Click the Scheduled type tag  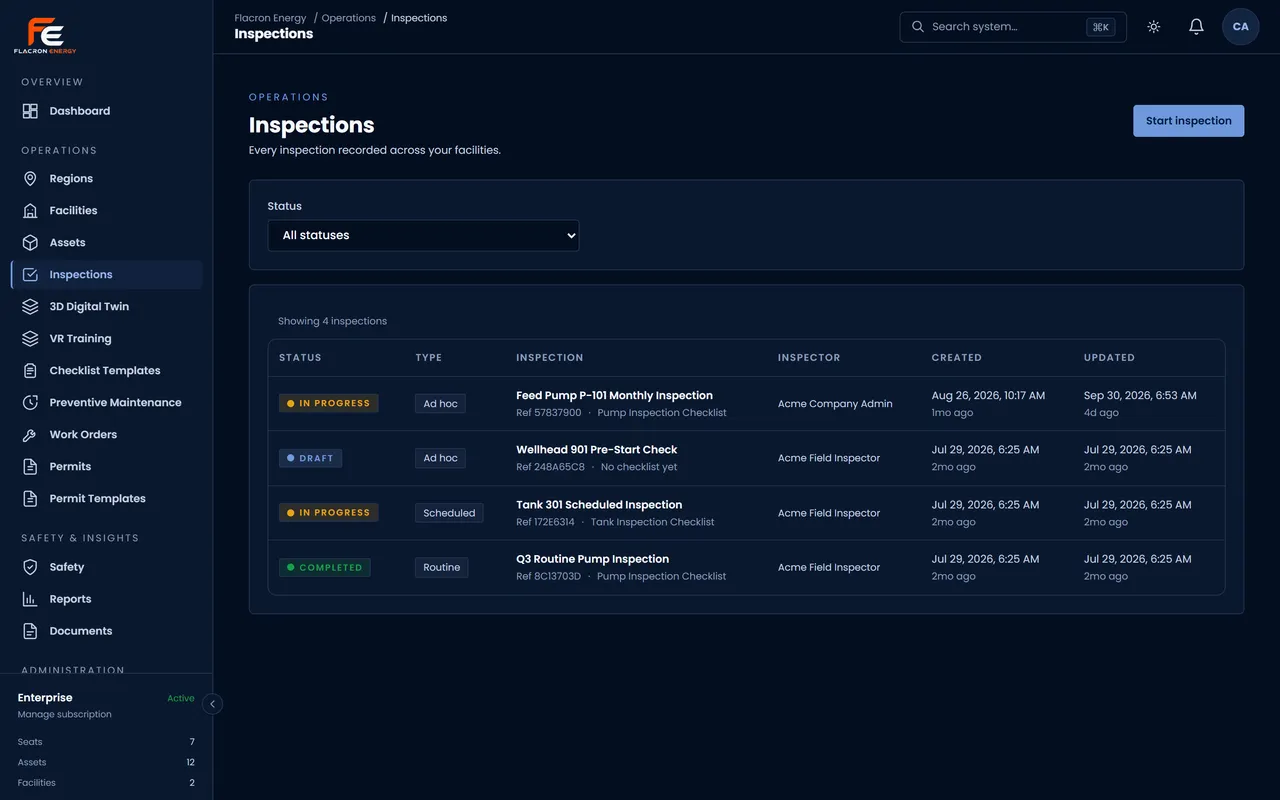tap(449, 513)
